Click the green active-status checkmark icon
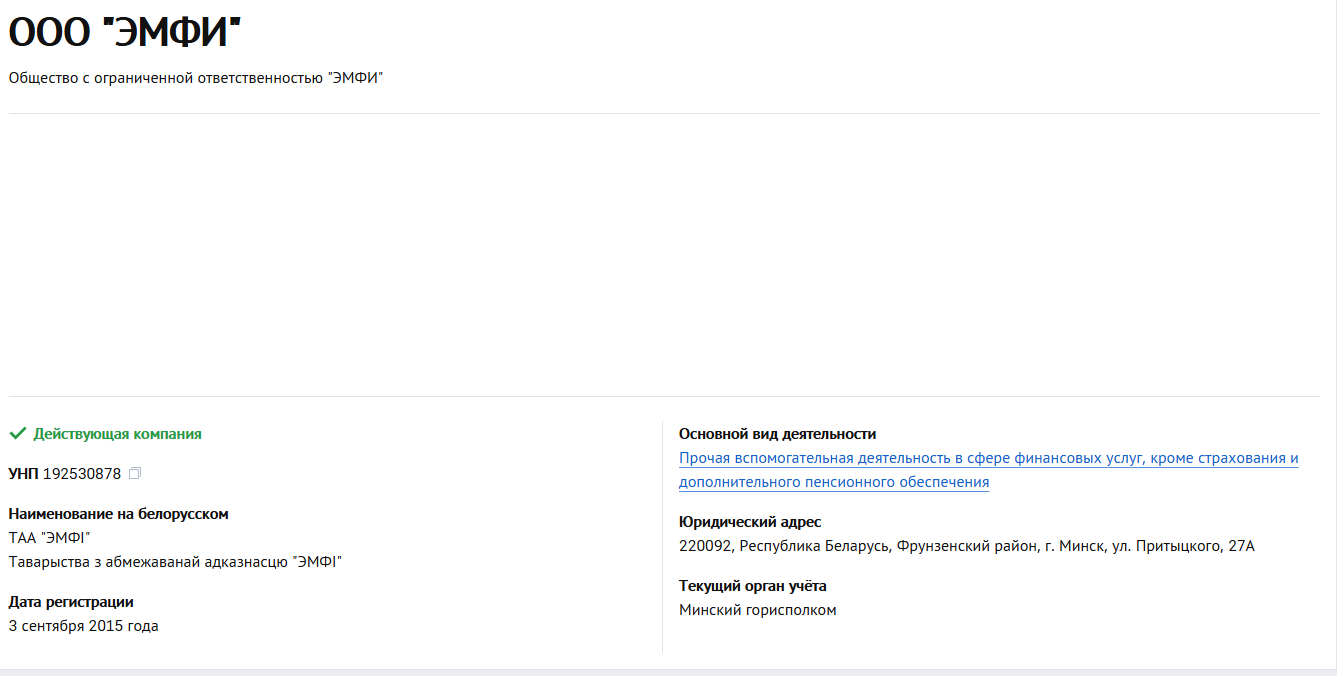This screenshot has height=676, width=1337. point(17,434)
